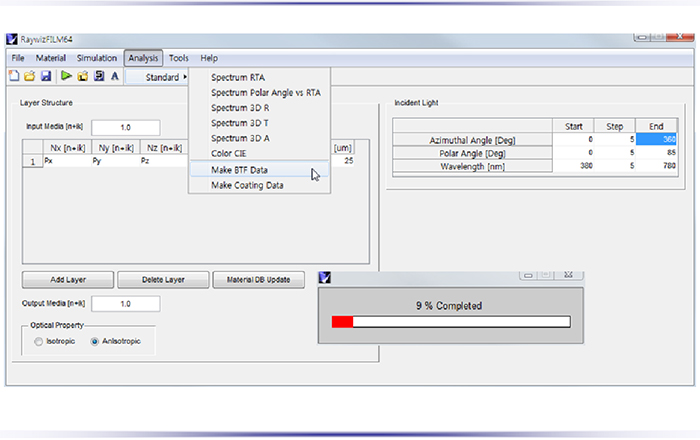
Task: Click the Save floppy disk icon
Action: coord(45,76)
